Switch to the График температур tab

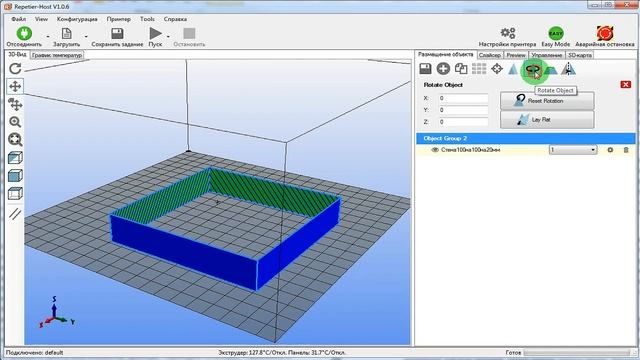pos(57,55)
